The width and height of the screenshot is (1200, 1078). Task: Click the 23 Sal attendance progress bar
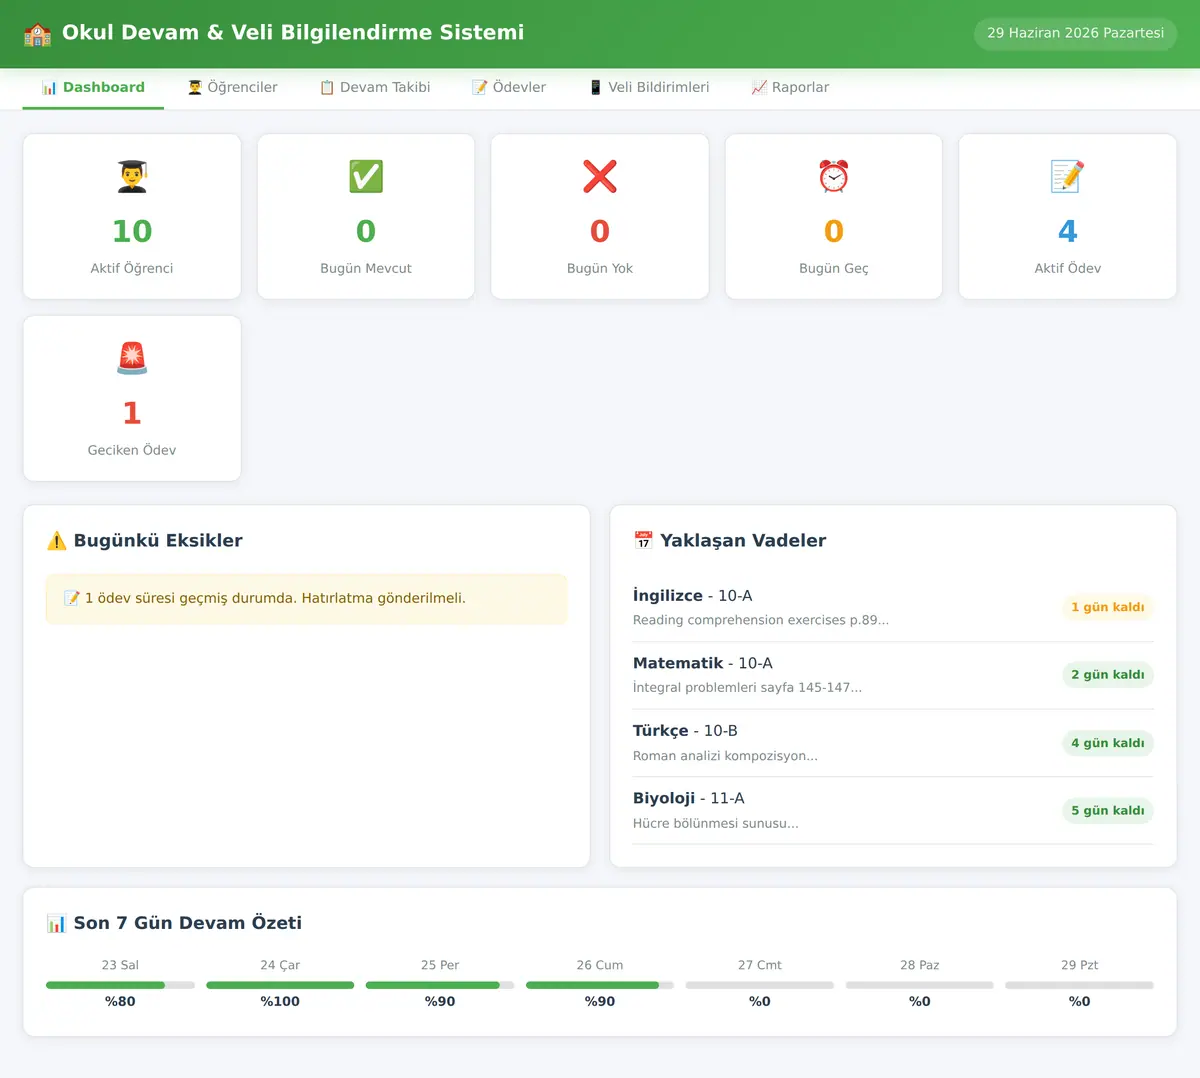[x=120, y=985]
